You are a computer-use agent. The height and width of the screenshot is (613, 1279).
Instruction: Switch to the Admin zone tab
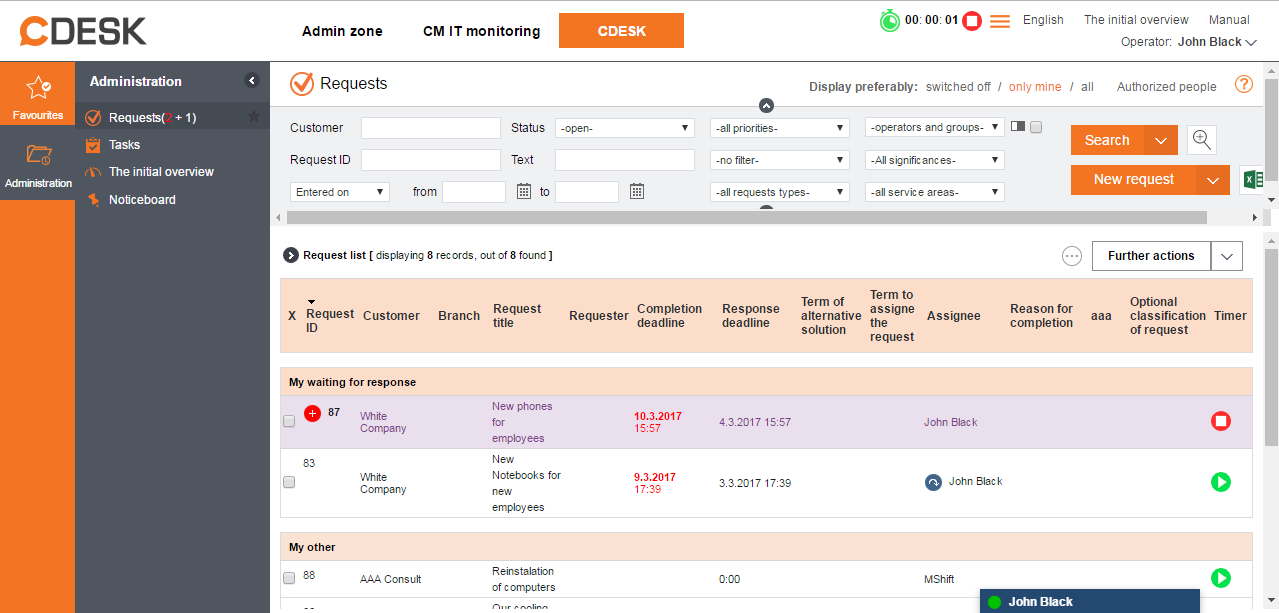click(x=342, y=31)
